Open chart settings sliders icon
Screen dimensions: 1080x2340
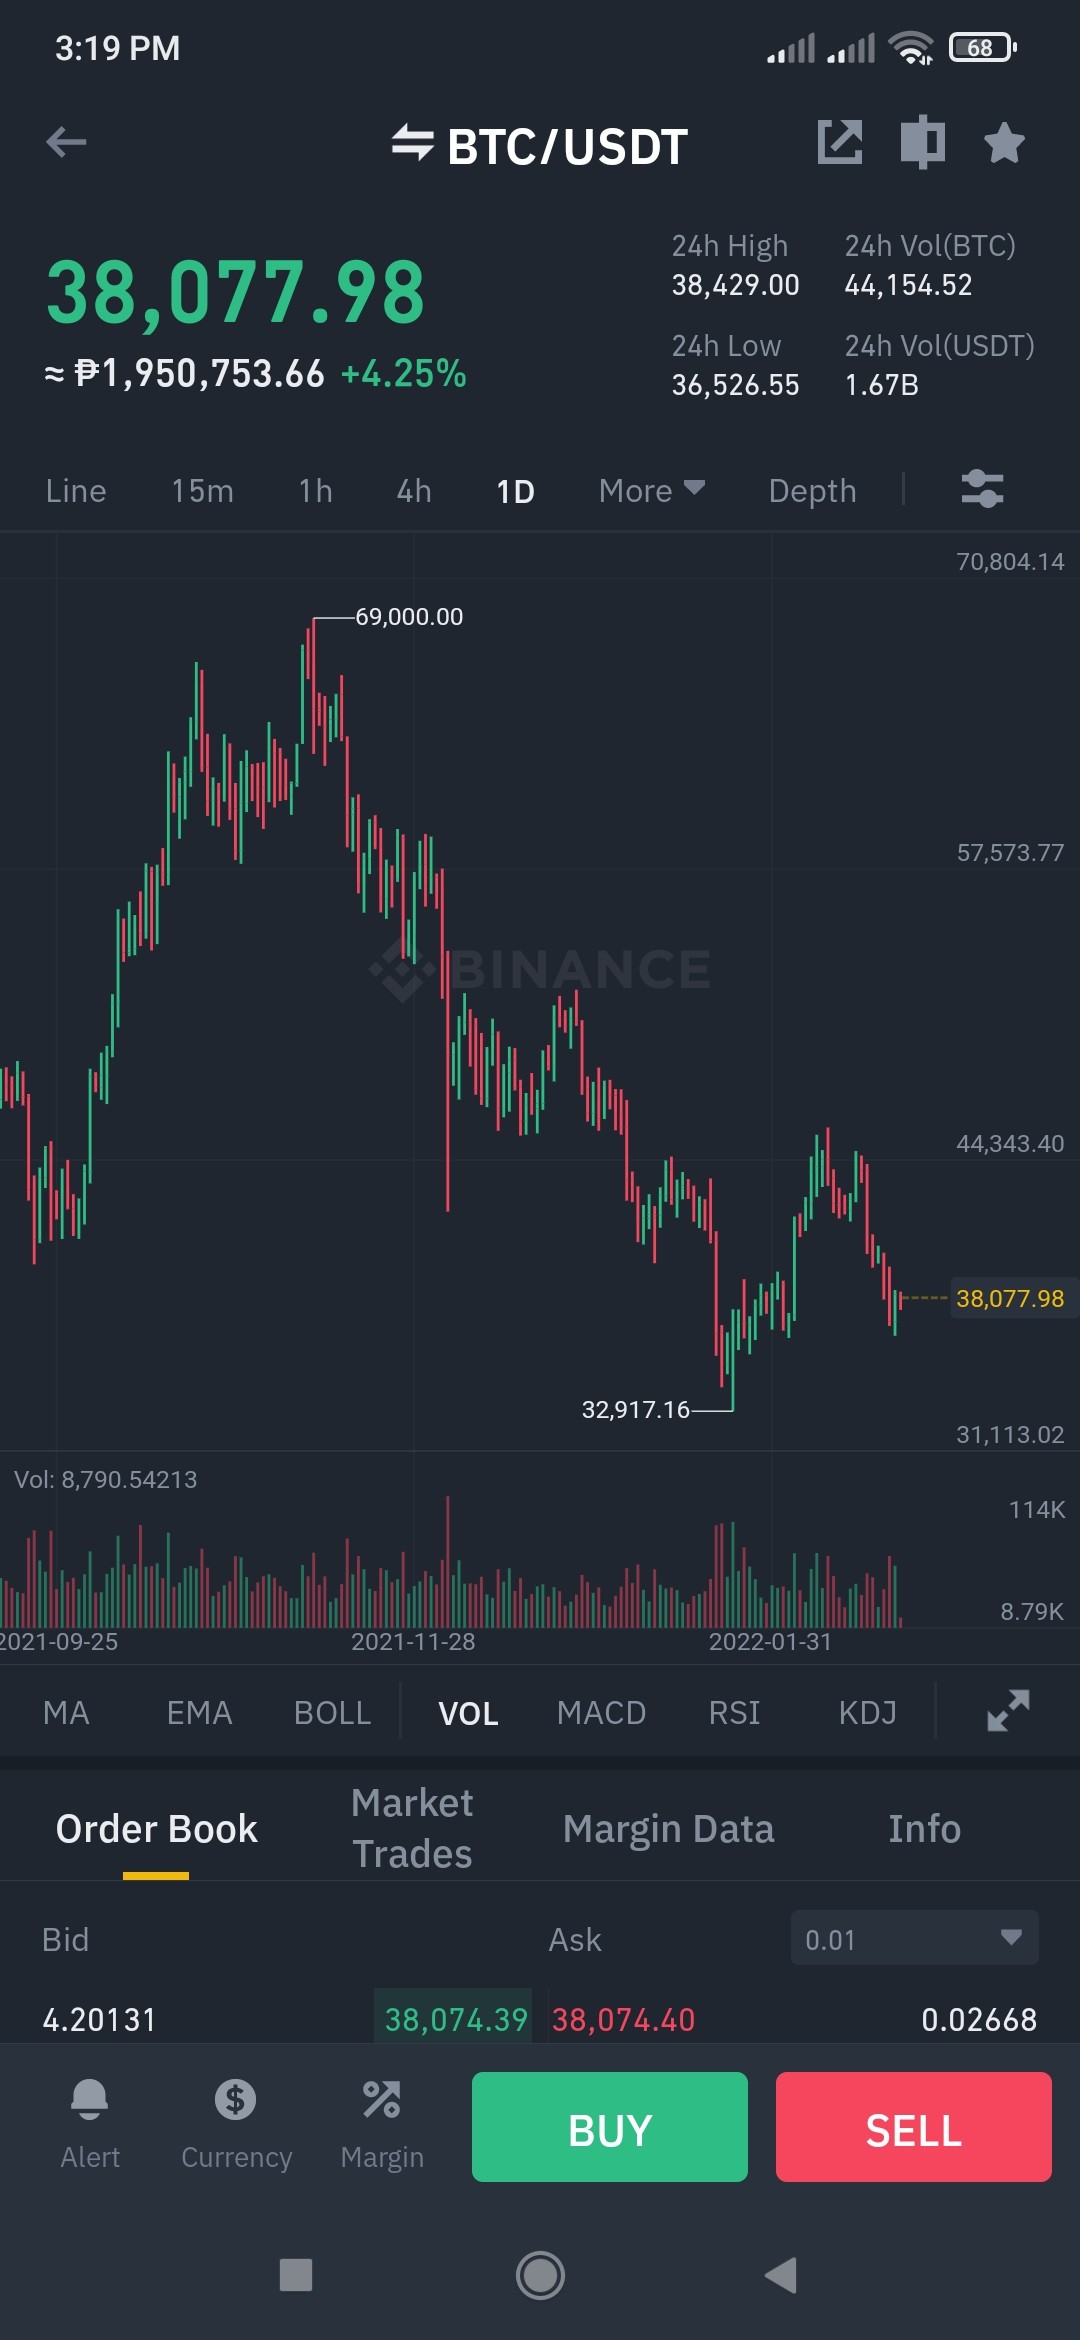coord(982,490)
